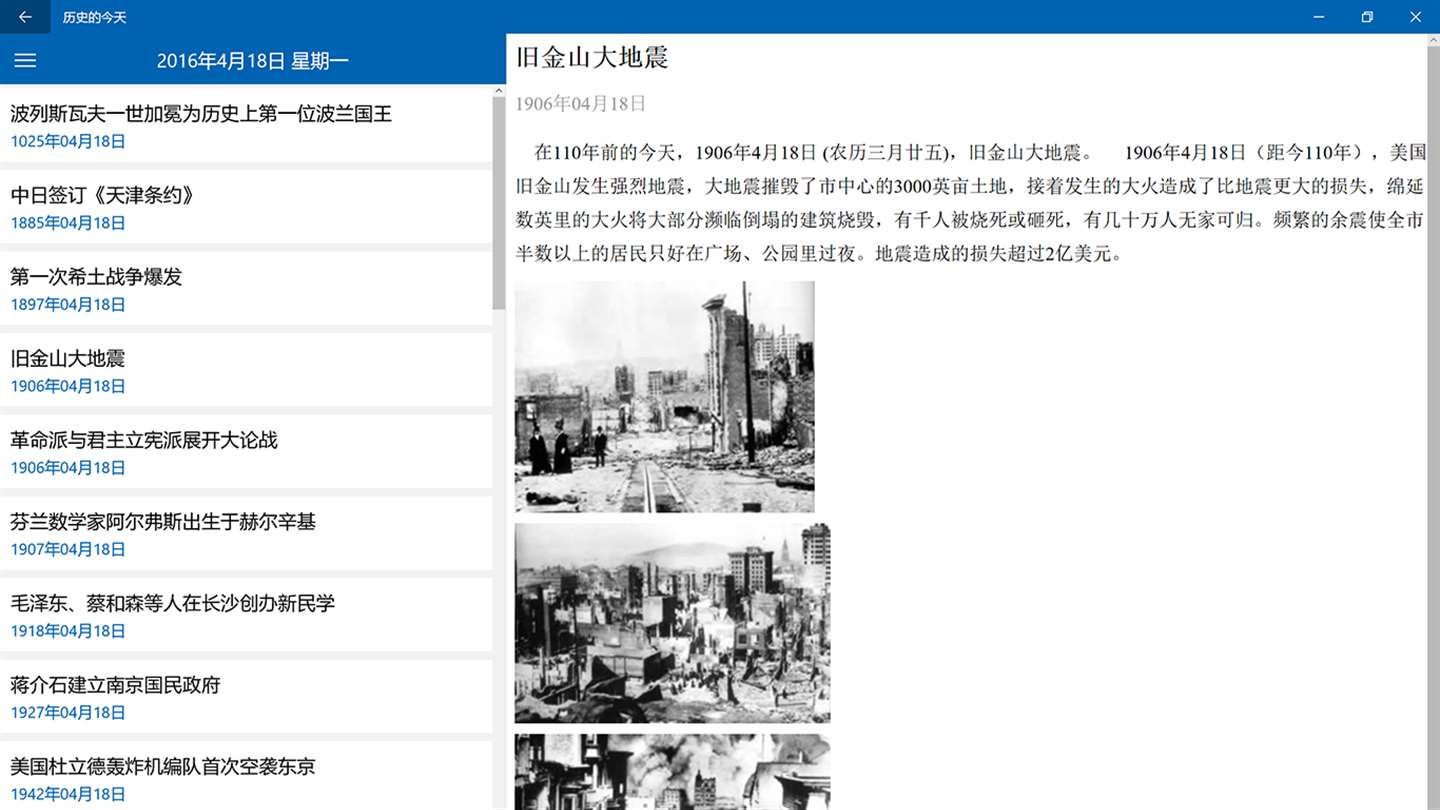Open 革命派与君主立宪派展开大论战 entry
Image resolution: width=1440 pixels, height=810 pixels.
click(x=246, y=452)
